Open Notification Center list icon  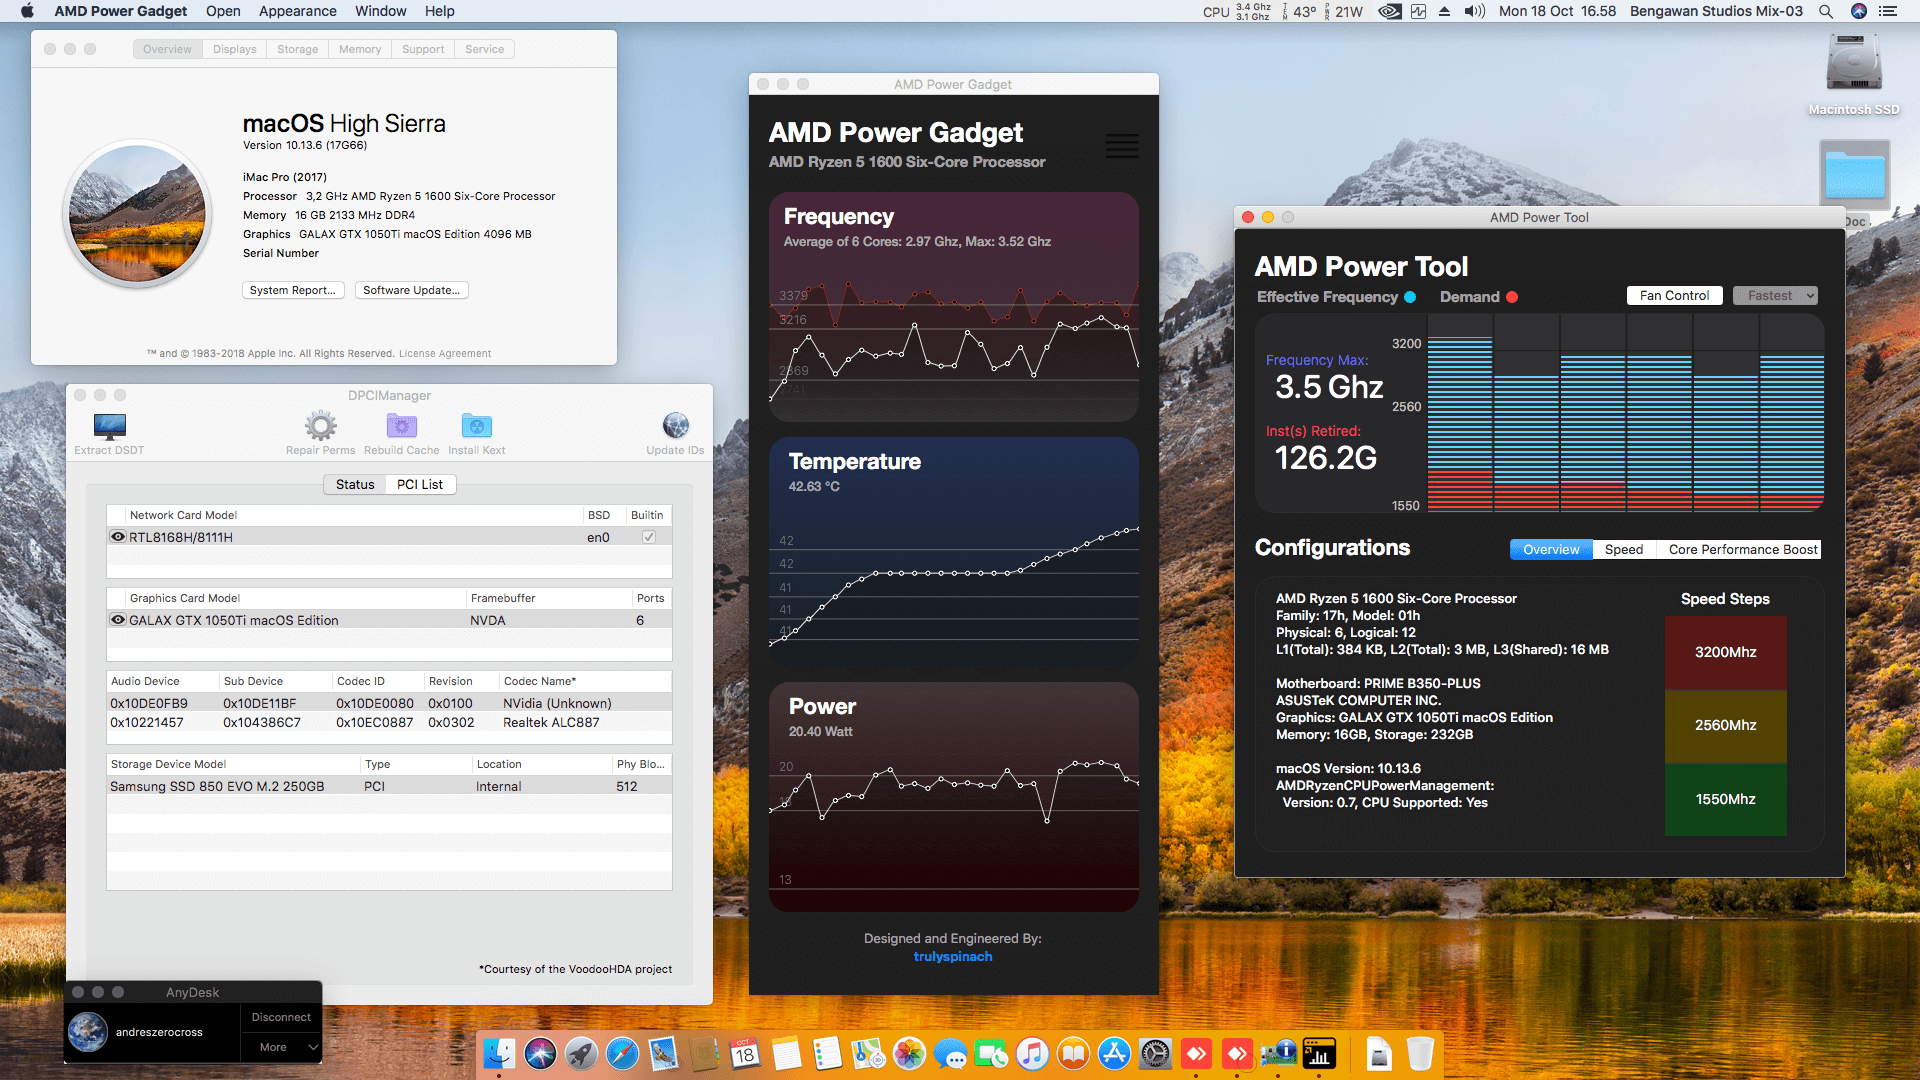pos(1888,11)
